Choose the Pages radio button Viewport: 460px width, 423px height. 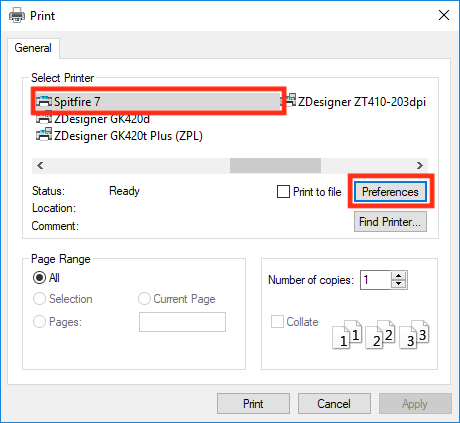[x=39, y=322]
